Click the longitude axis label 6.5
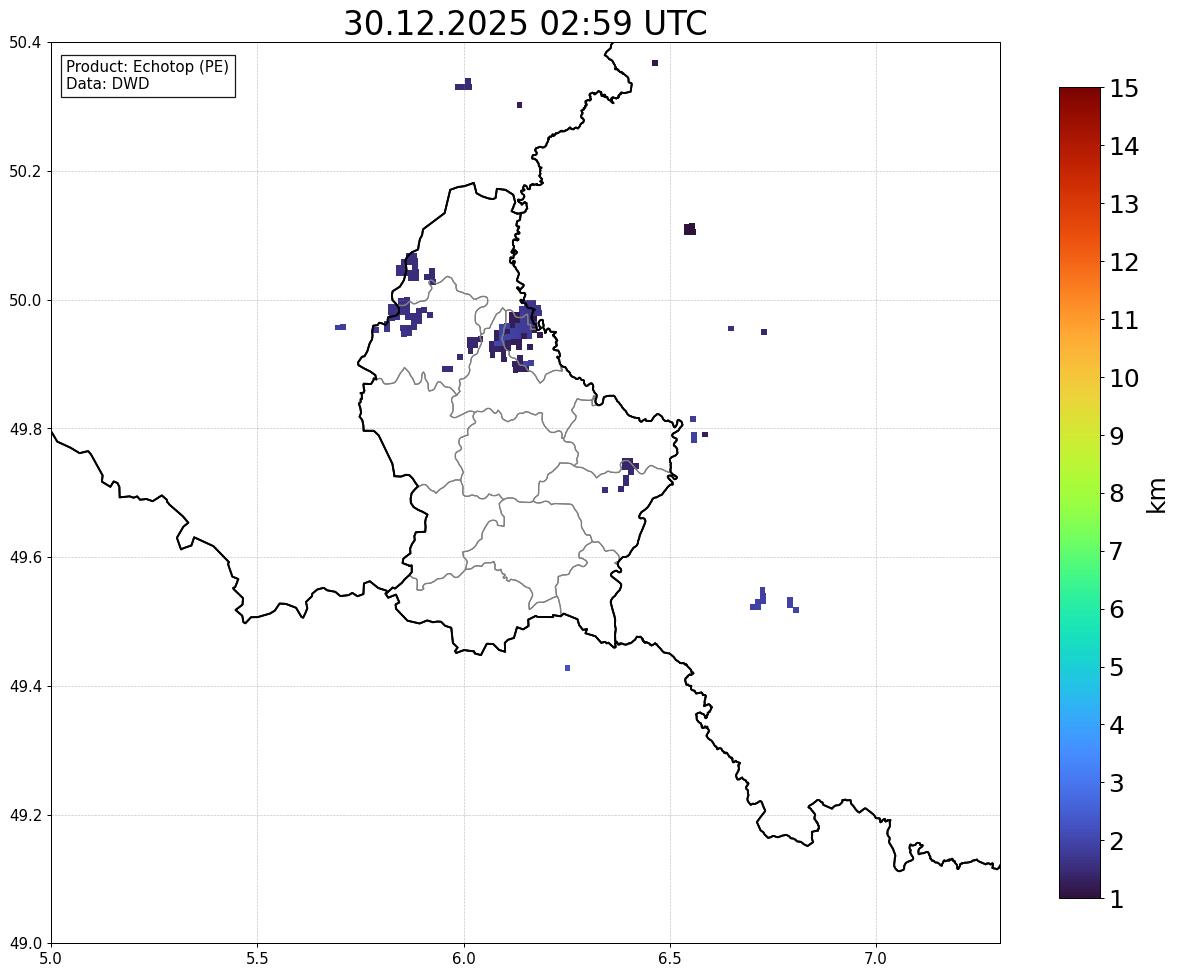 click(x=670, y=959)
